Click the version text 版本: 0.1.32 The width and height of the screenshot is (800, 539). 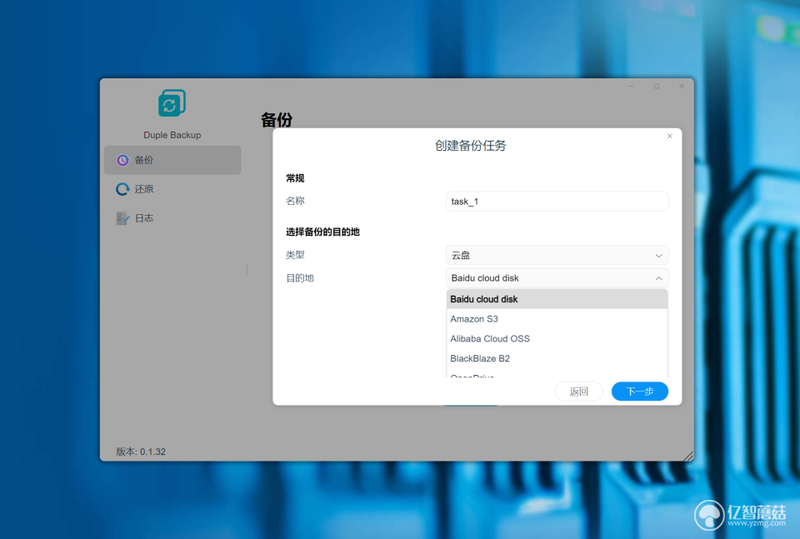coord(141,452)
